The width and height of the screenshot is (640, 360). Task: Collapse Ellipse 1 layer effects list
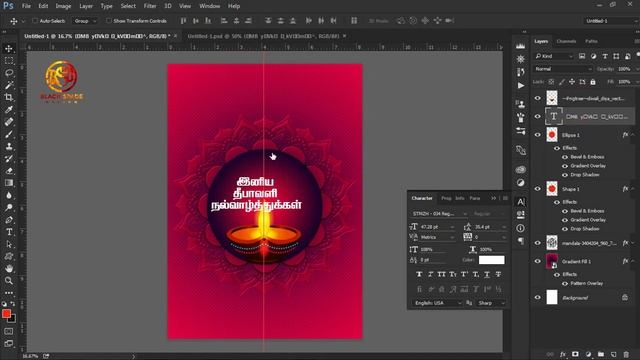point(633,135)
